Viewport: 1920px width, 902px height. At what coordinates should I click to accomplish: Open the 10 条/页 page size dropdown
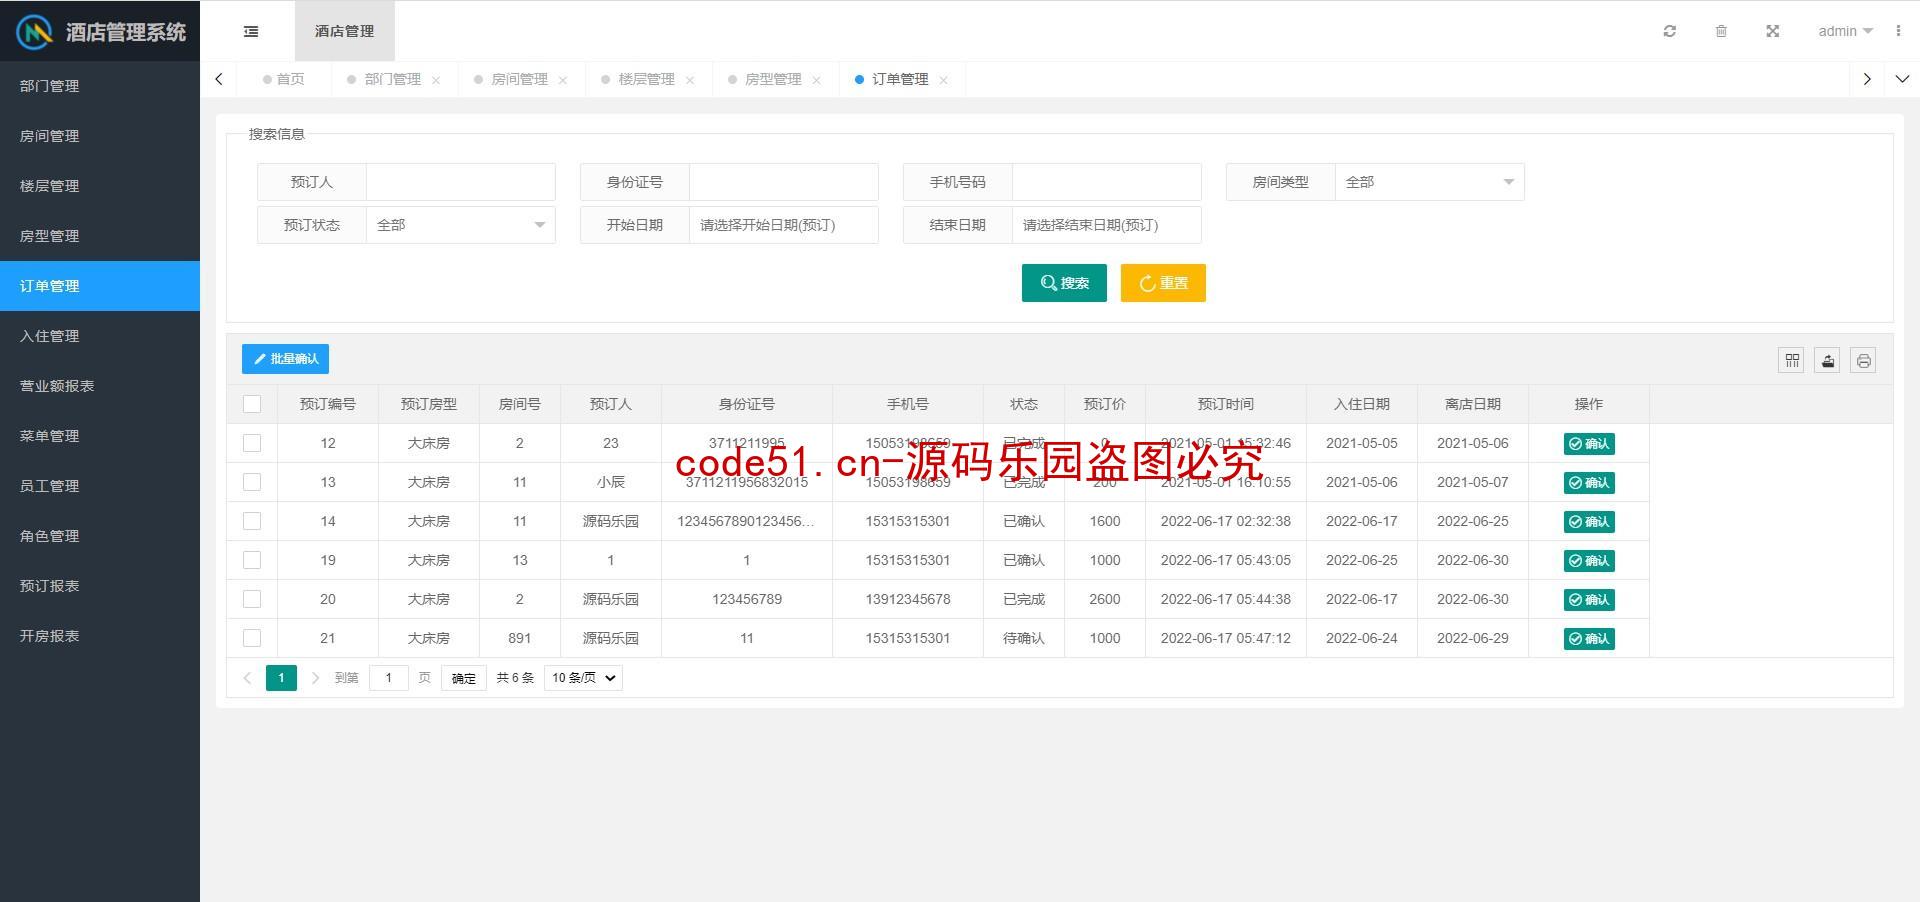coord(584,678)
